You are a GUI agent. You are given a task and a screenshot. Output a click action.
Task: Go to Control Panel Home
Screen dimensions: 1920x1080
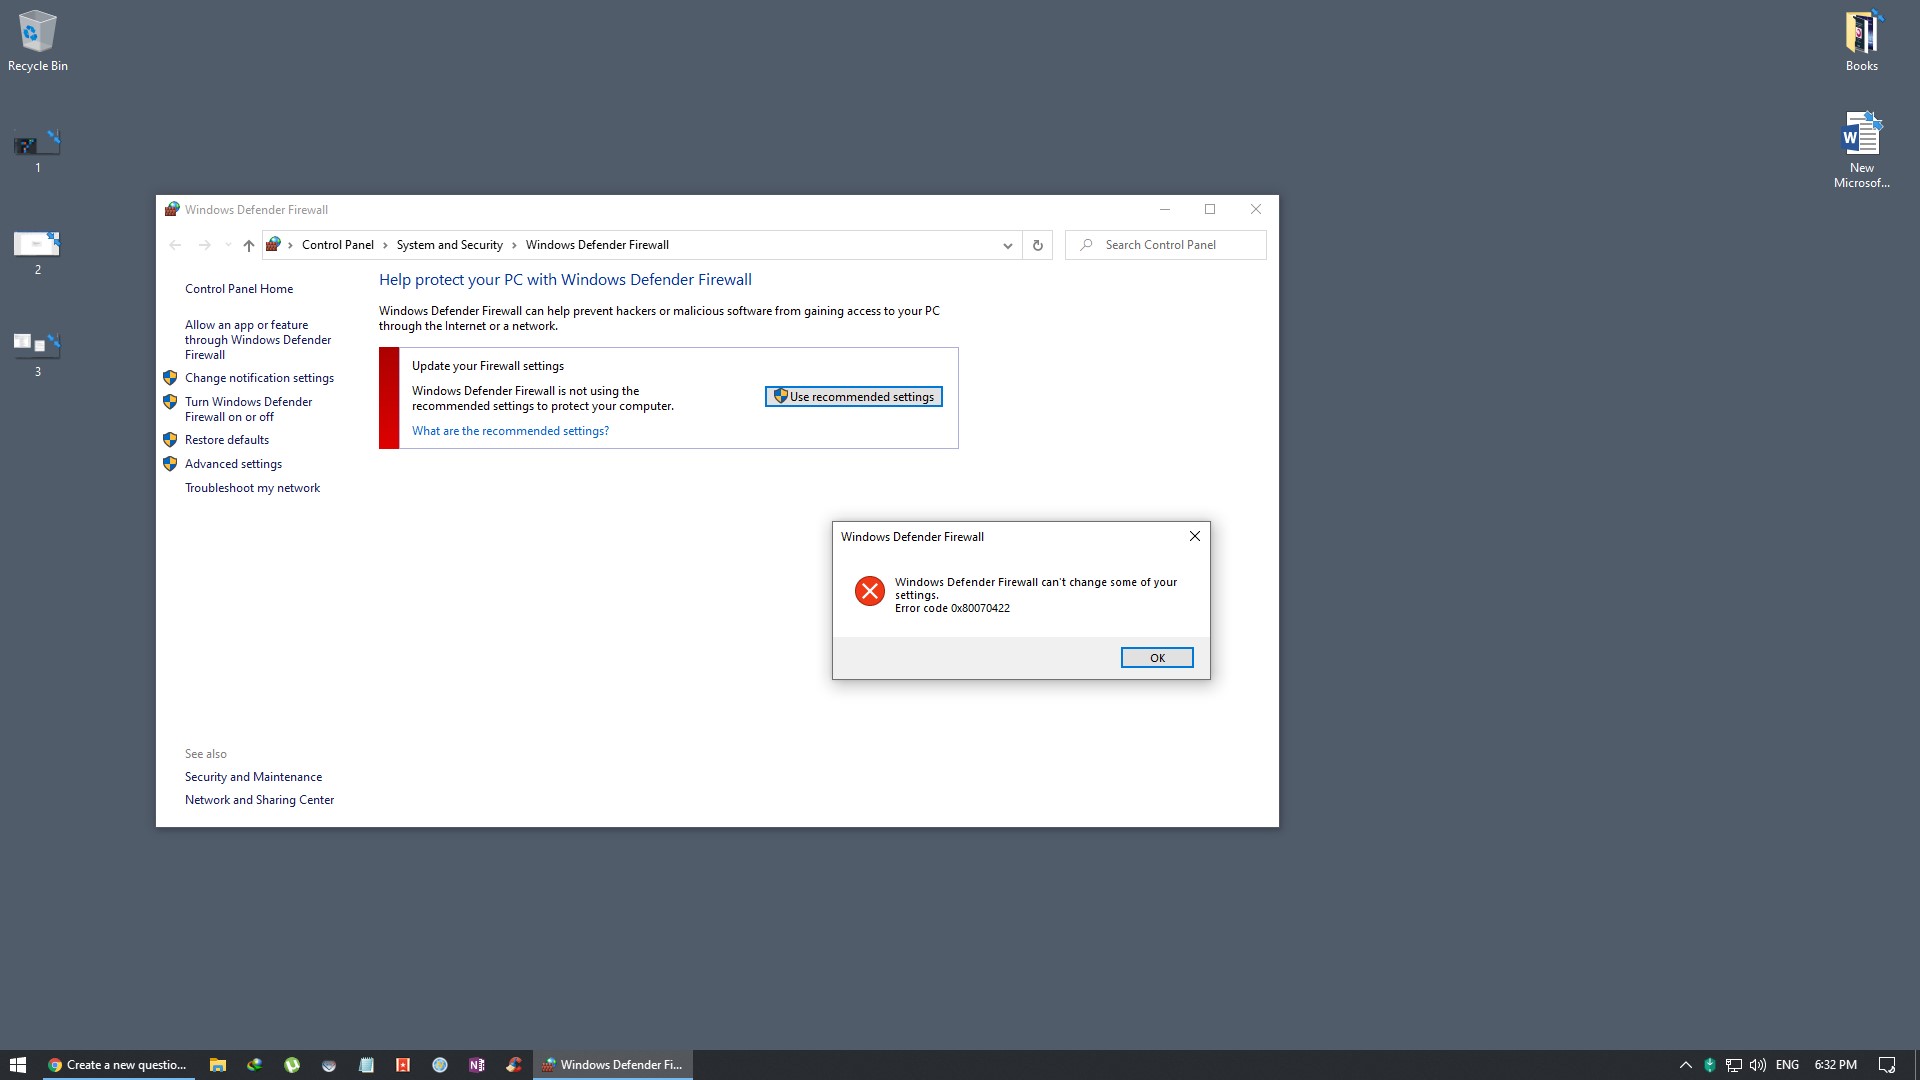click(239, 289)
